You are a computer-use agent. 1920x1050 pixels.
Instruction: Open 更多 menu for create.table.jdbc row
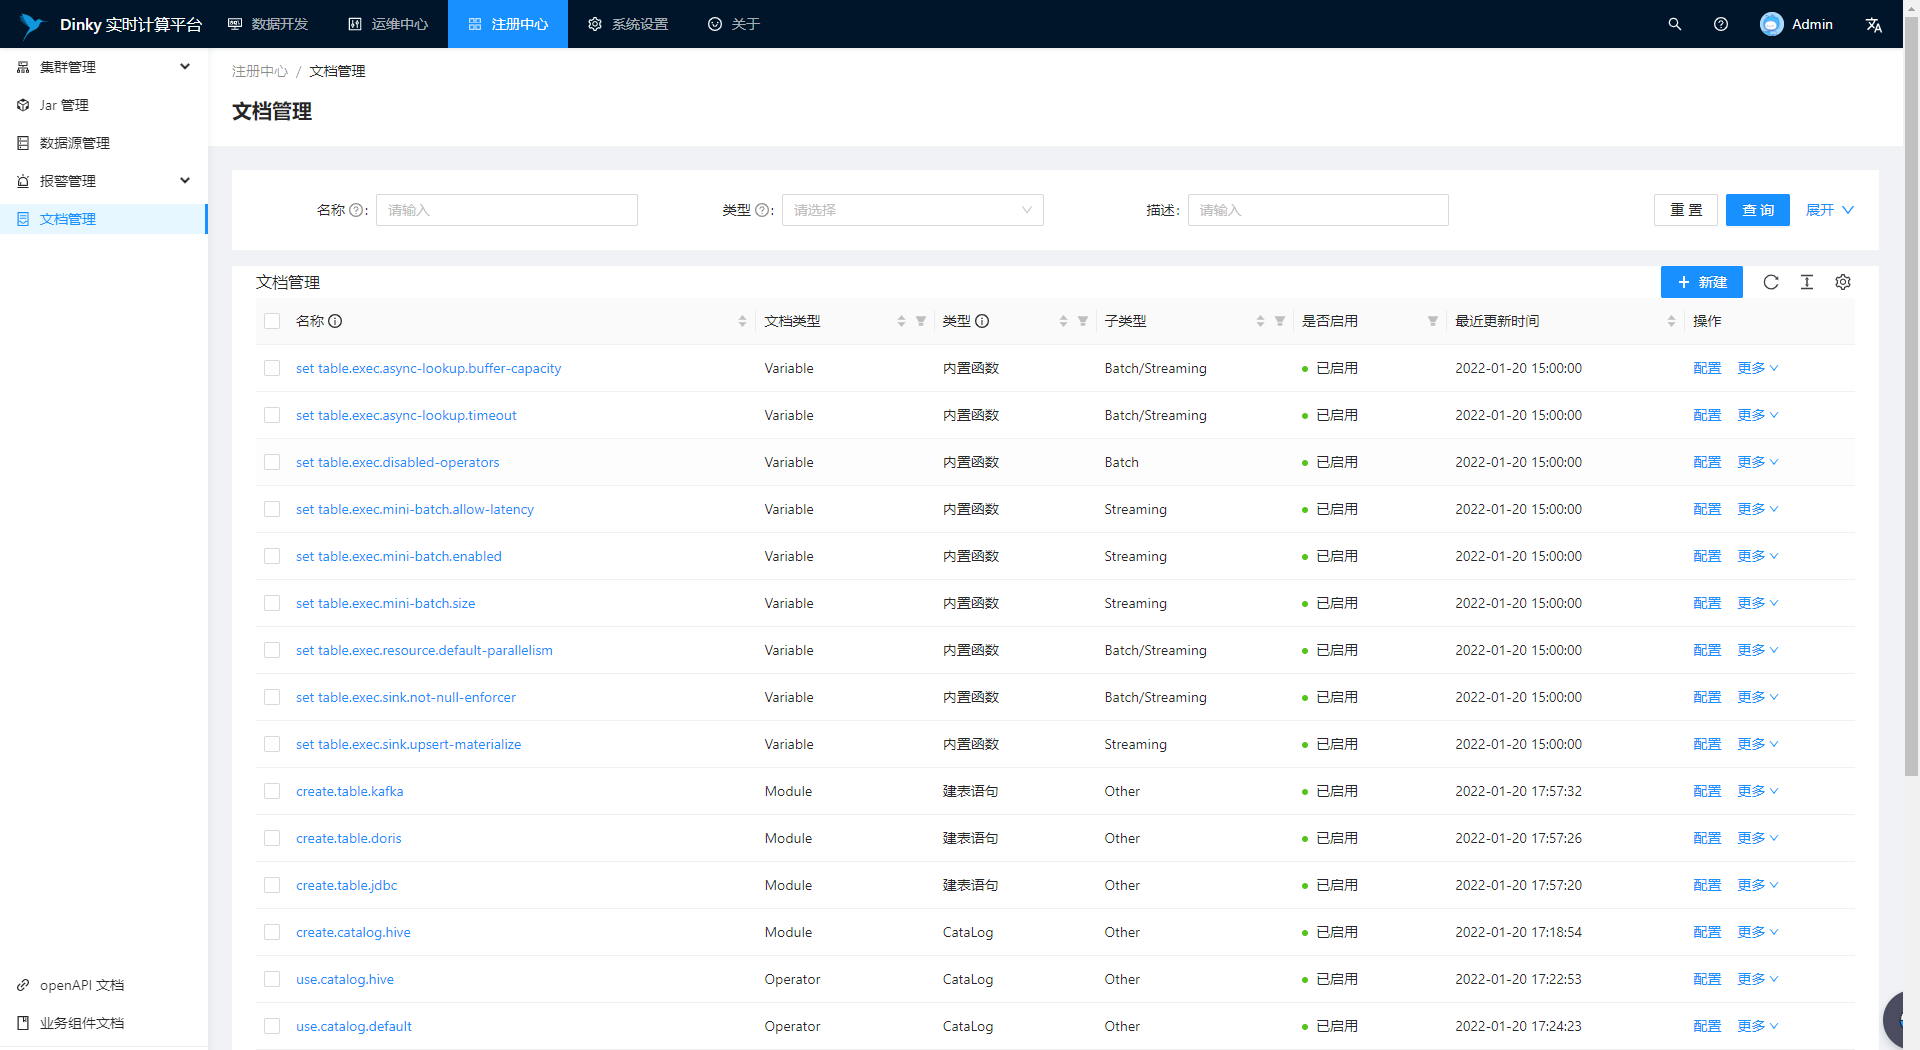click(1758, 885)
